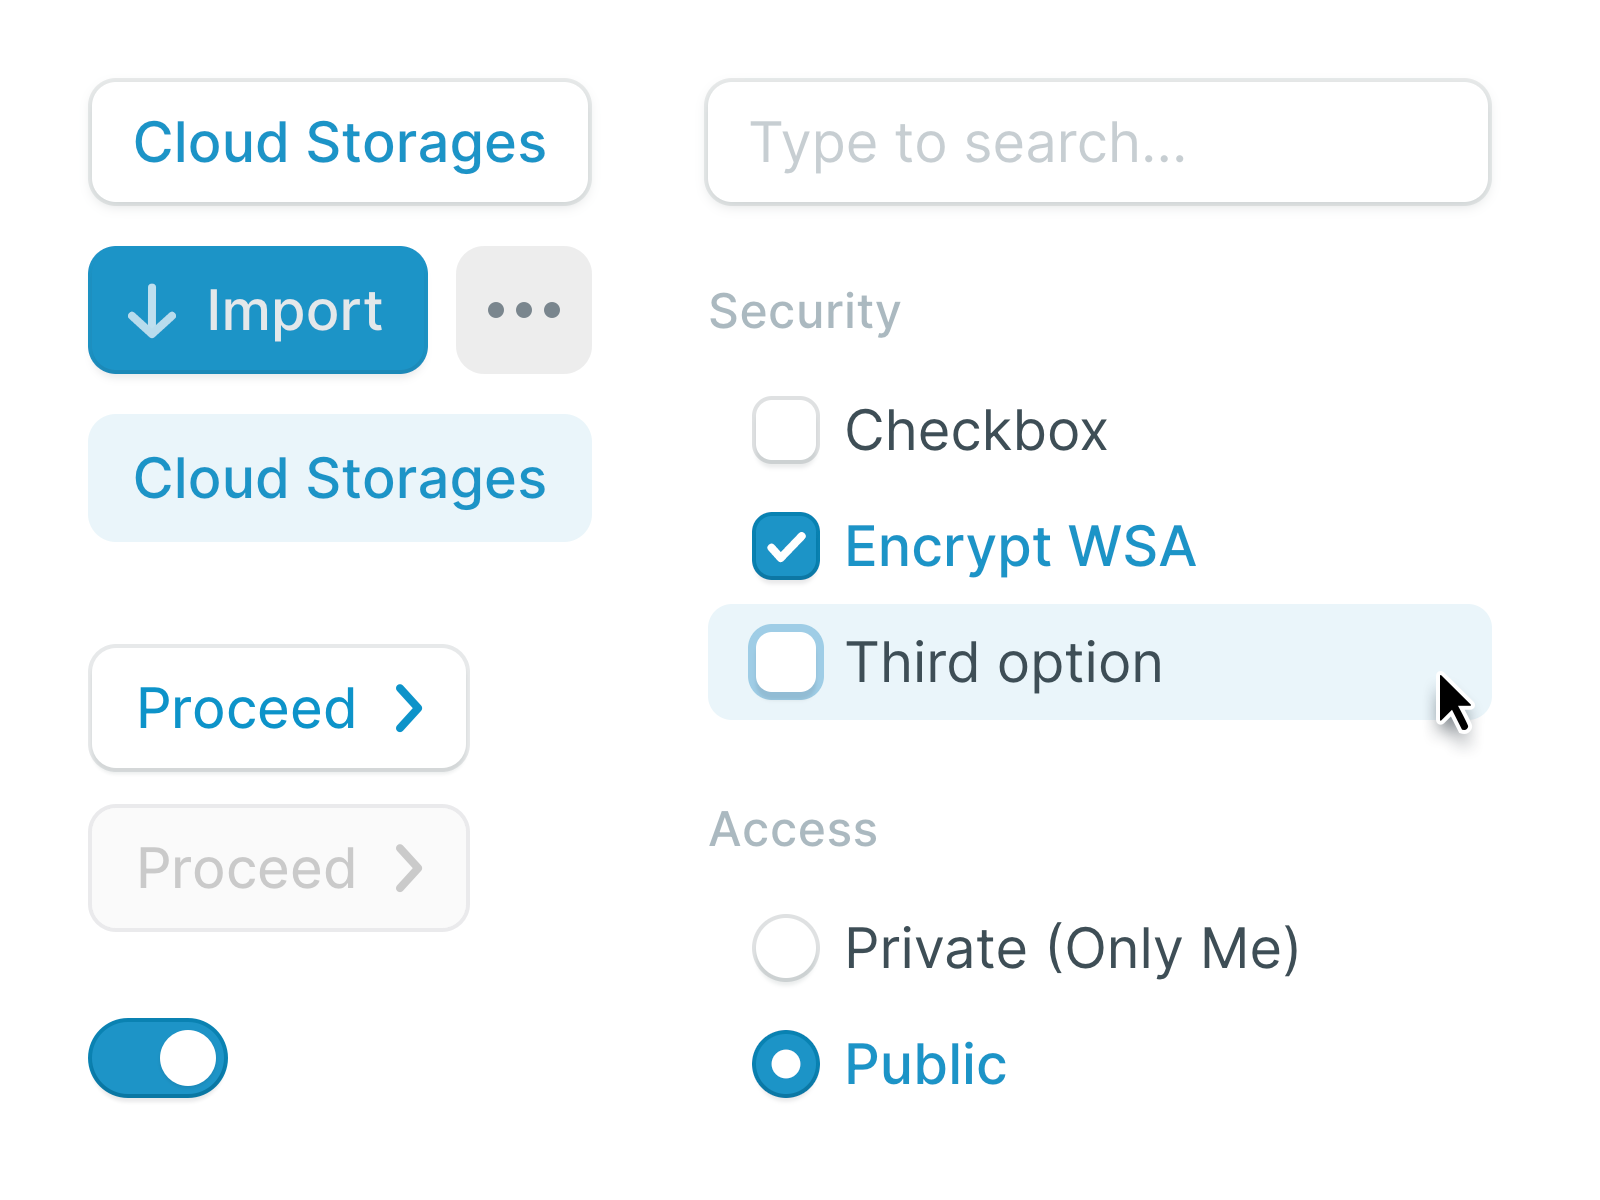Click the light-blue filled Cloud Storages button
This screenshot has width=1600, height=1200.
(340, 478)
